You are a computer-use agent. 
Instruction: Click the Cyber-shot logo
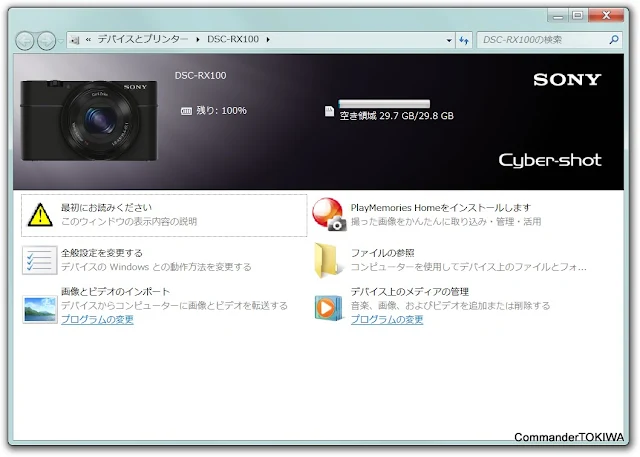tap(550, 160)
